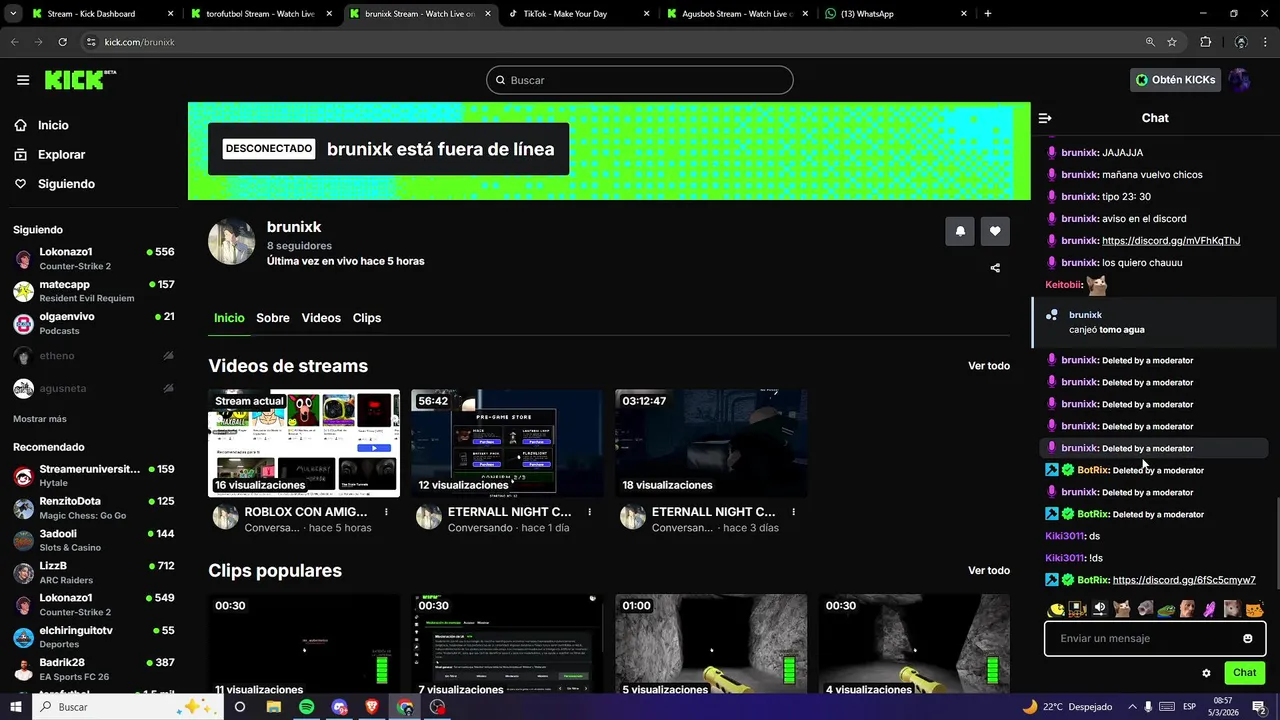Open elchiringuitotv recommended channel
The width and height of the screenshot is (1280, 720).
click(x=94, y=637)
